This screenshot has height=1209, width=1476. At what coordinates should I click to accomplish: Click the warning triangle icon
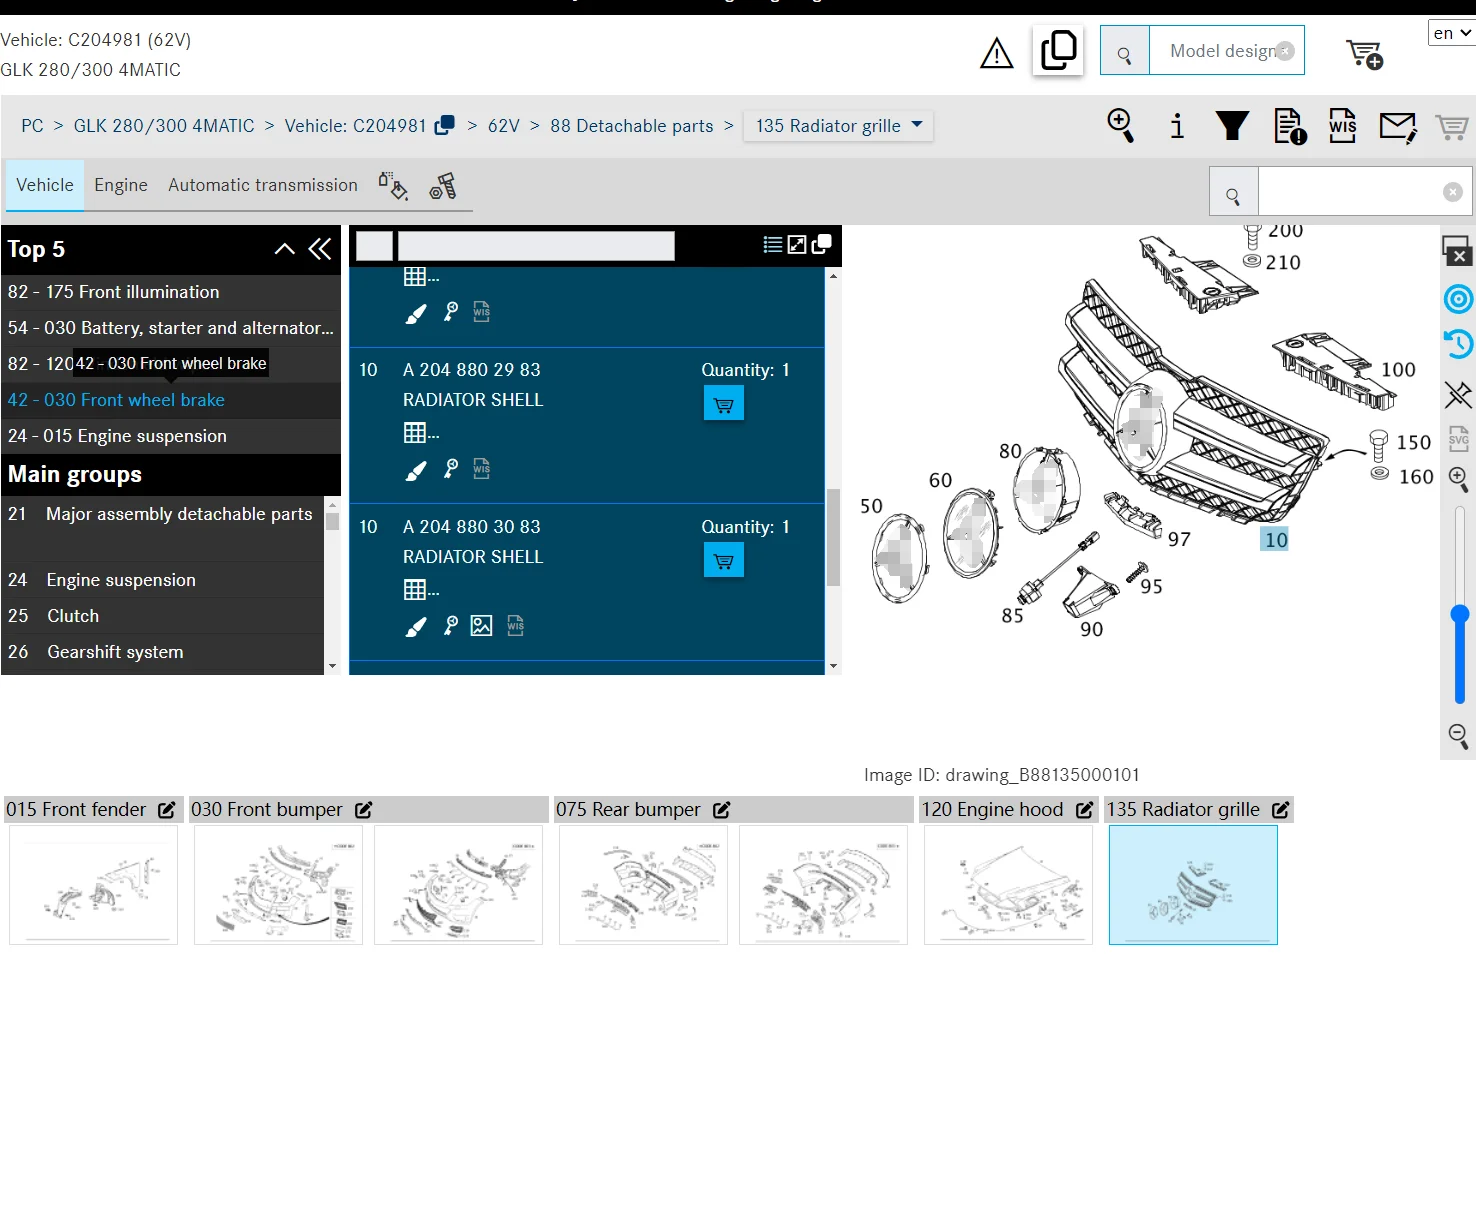coord(996,53)
